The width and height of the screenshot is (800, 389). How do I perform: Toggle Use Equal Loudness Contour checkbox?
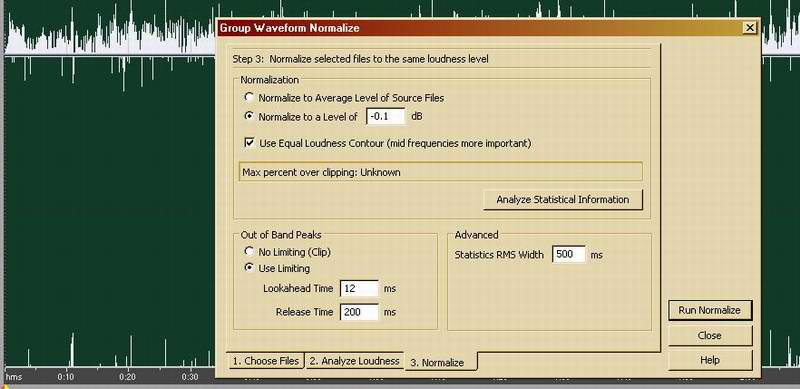pos(249,143)
